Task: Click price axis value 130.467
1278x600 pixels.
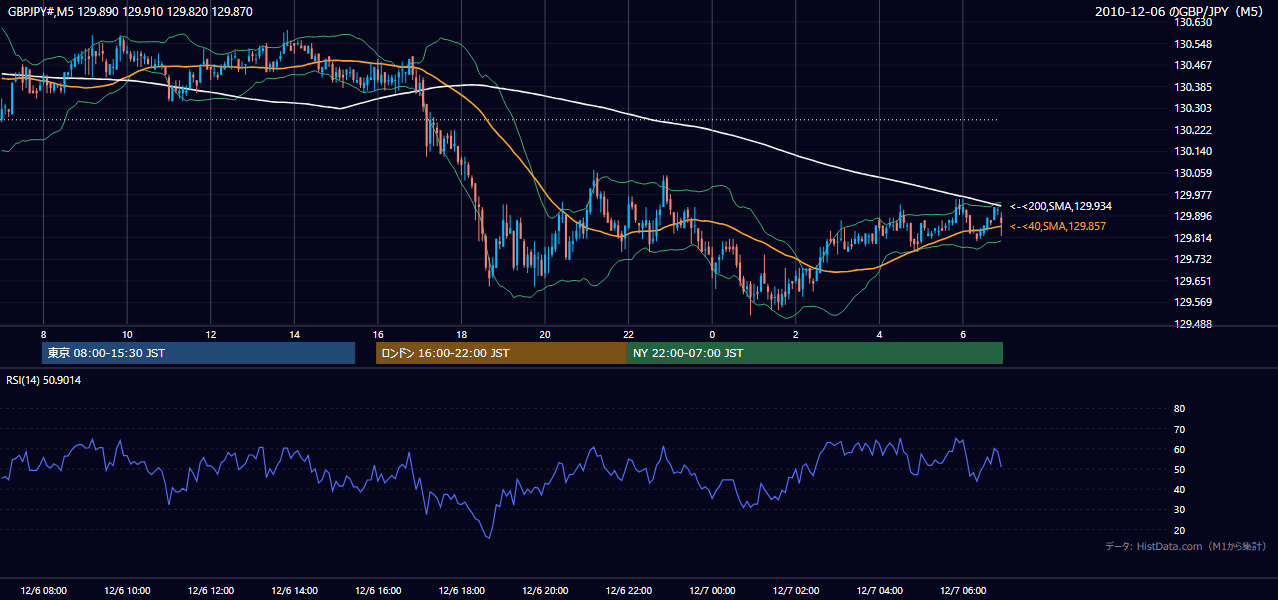Action: pos(1192,66)
